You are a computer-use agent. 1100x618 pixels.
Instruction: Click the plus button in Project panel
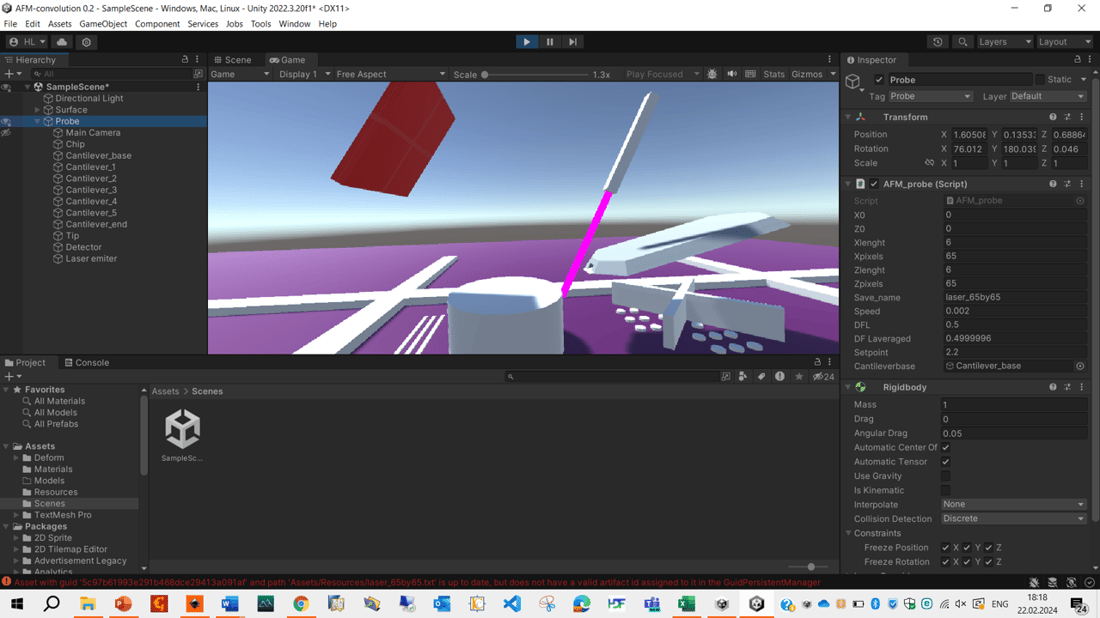[9, 377]
